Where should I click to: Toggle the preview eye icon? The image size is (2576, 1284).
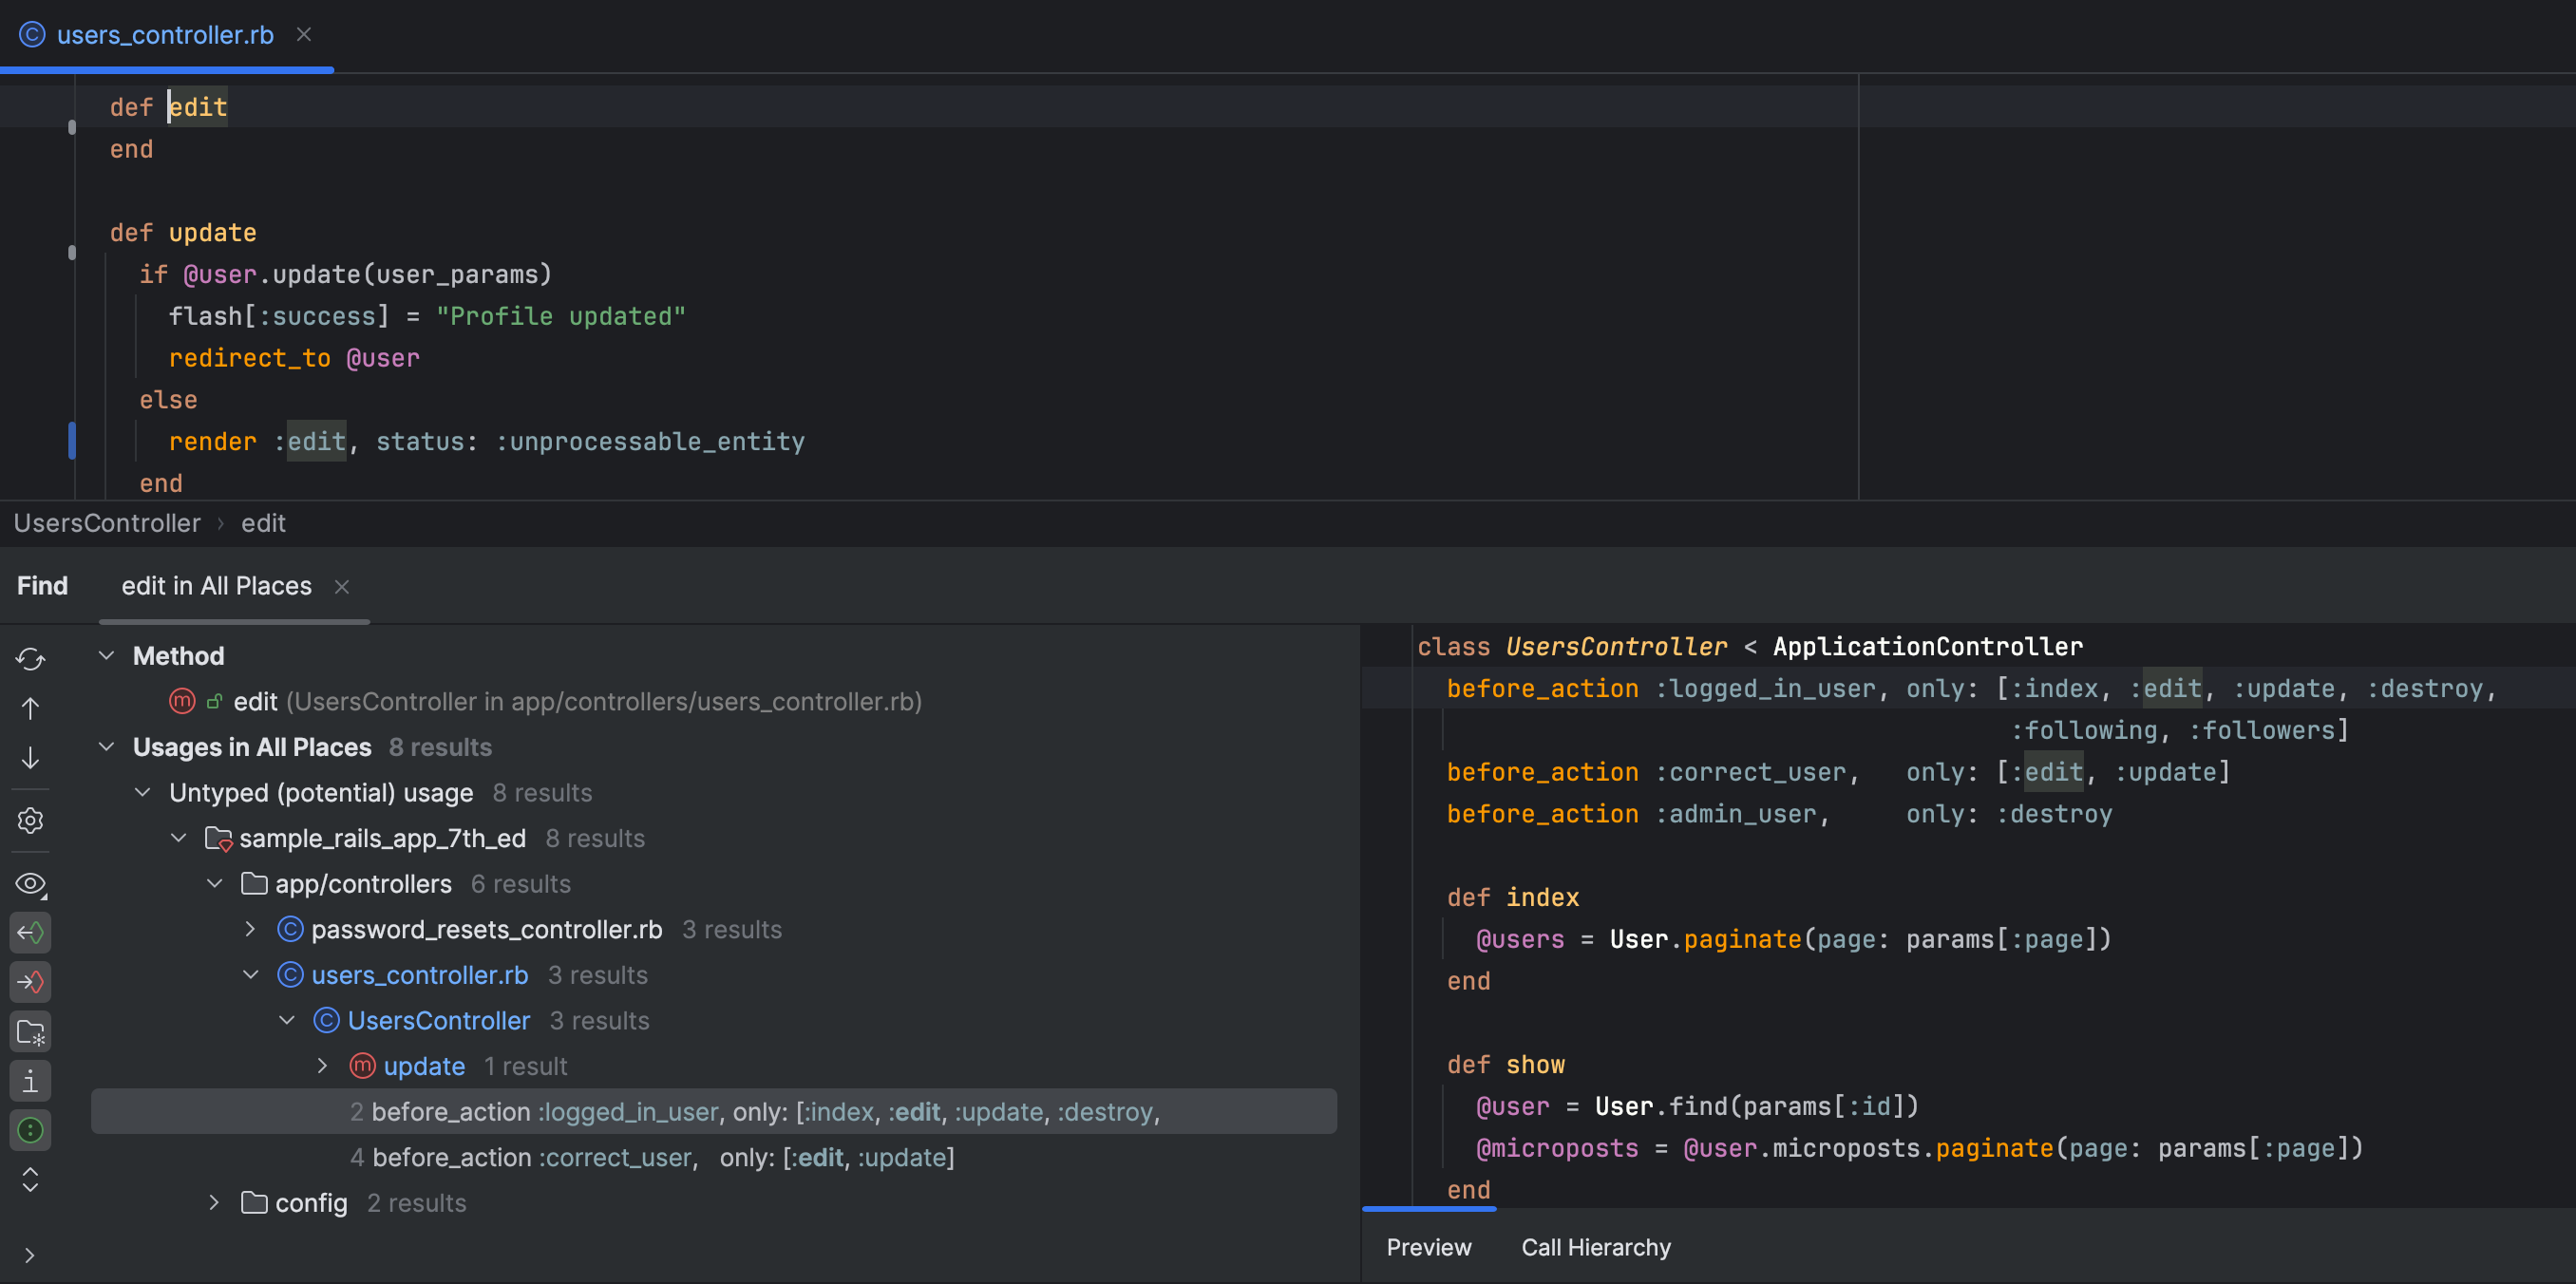tap(30, 884)
